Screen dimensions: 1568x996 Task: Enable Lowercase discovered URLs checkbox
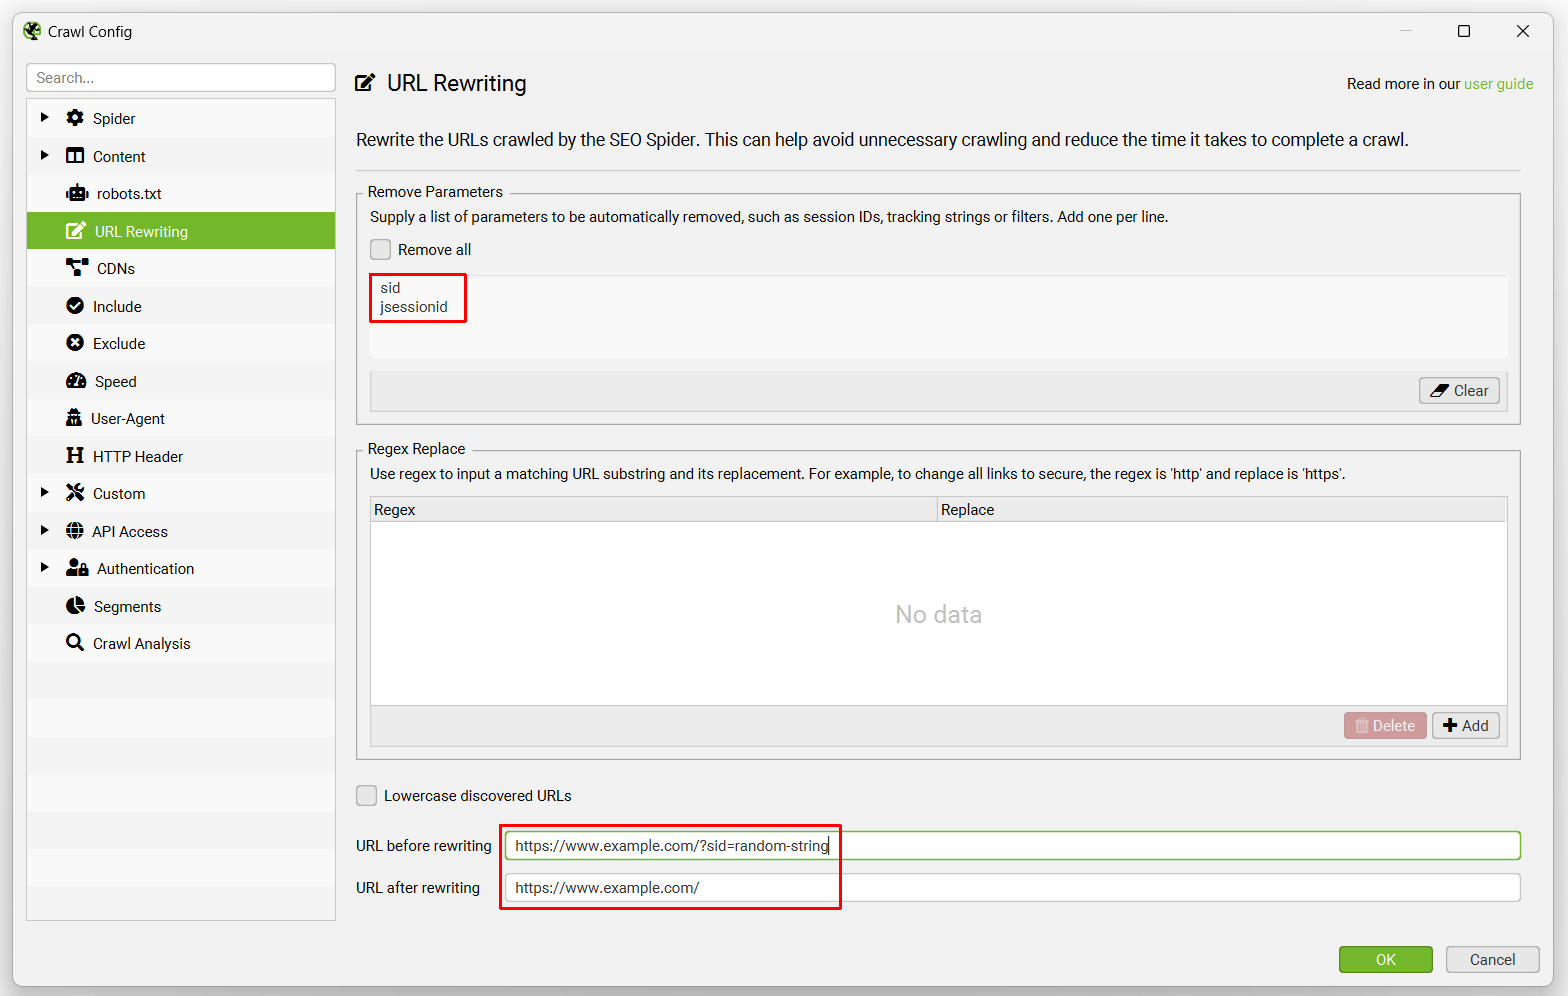(367, 795)
